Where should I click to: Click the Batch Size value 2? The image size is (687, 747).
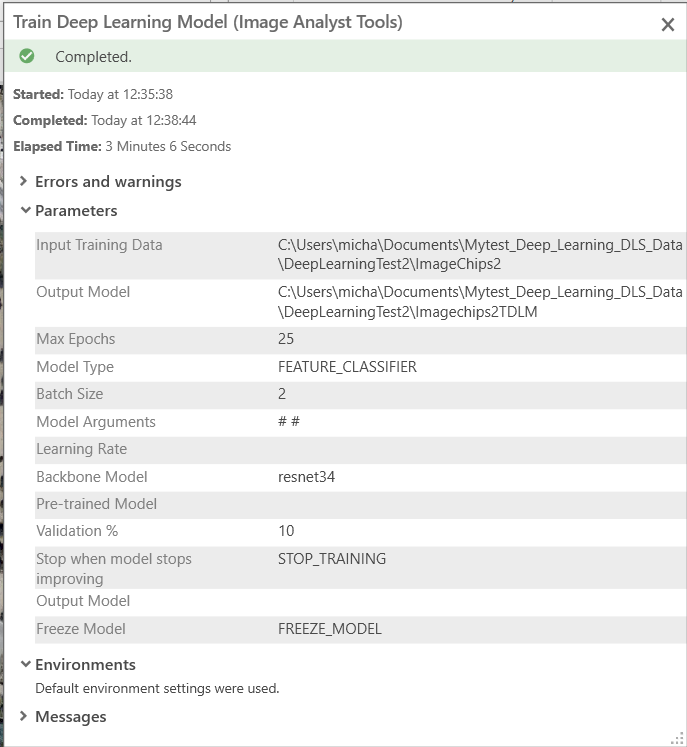tap(282, 394)
